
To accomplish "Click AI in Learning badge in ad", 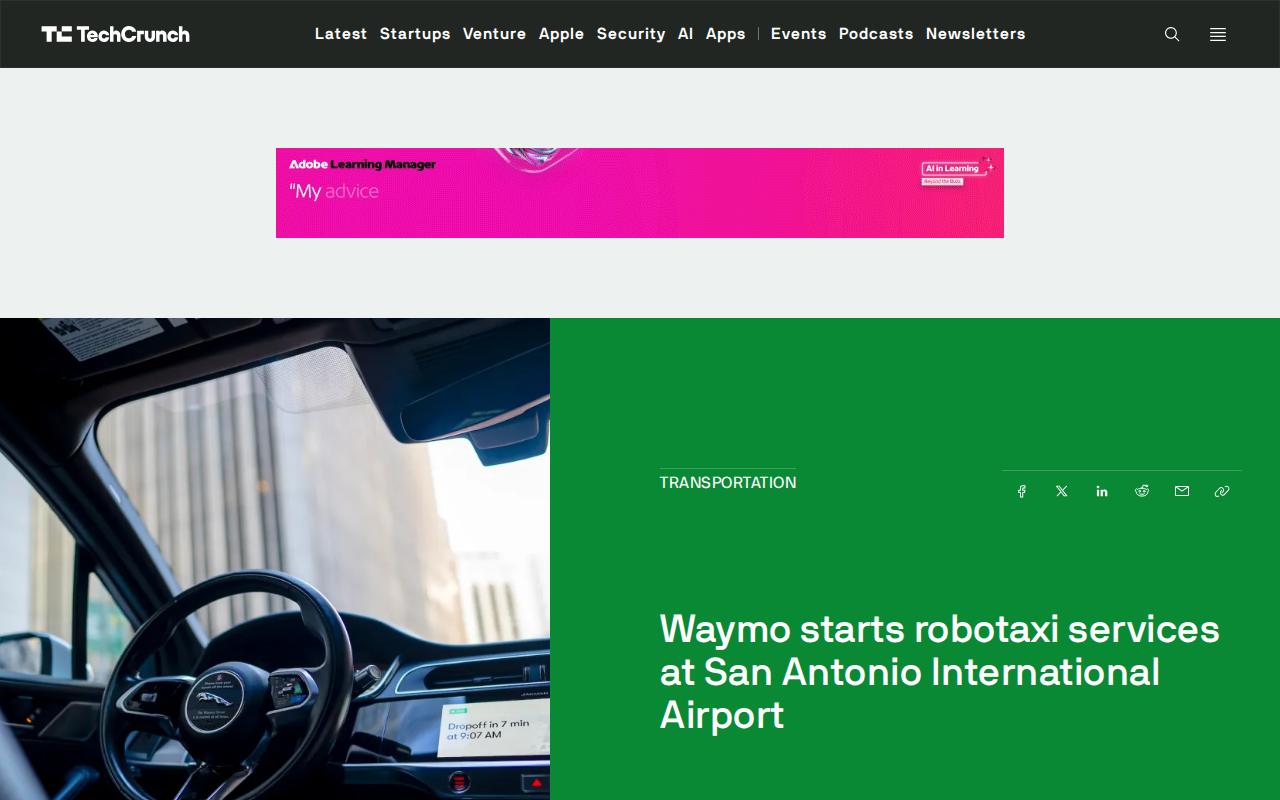I will tap(957, 171).
